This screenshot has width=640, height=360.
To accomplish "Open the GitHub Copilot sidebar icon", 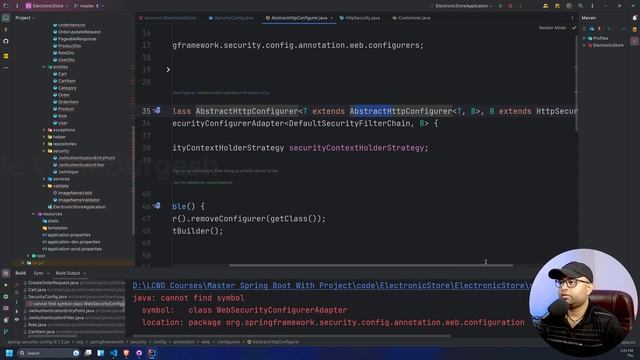I will [x=6, y=41].
